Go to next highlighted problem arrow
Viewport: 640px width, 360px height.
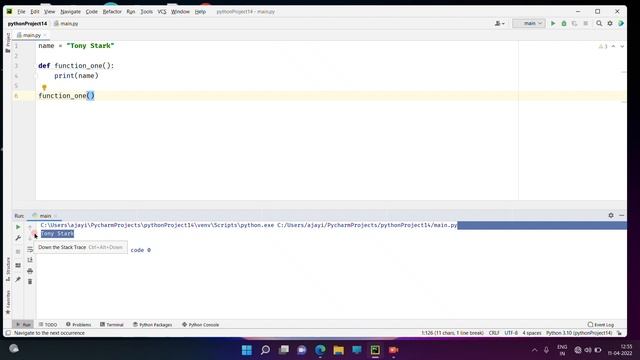coord(622,47)
